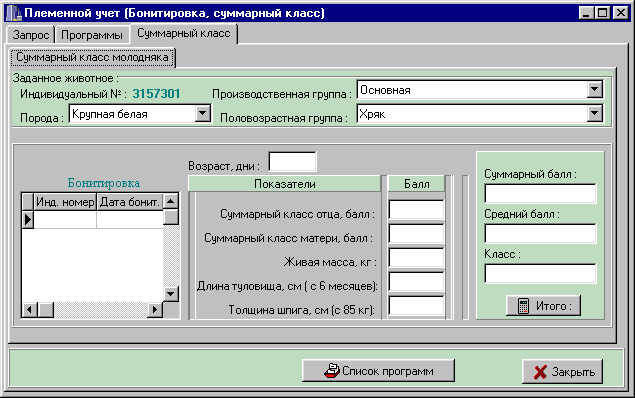Close the window with title bar X
The height and width of the screenshot is (398, 635).
620,13
